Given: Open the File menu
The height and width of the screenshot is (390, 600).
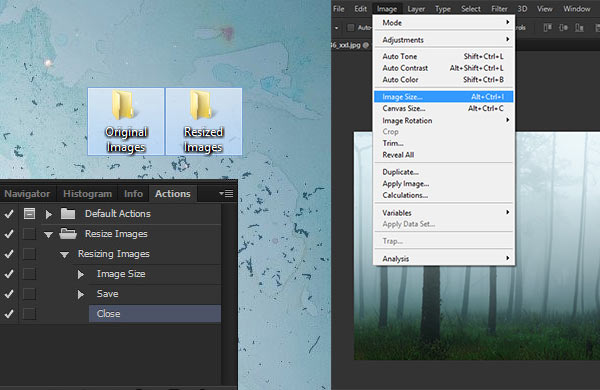Looking at the screenshot, I should point(339,9).
